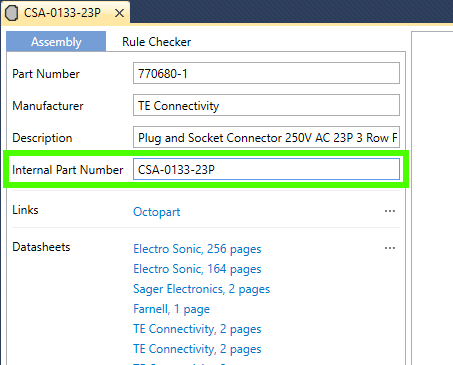Screen dimensions: 453x365
Task: Click the Internal Part Number label
Action: (x=68, y=170)
